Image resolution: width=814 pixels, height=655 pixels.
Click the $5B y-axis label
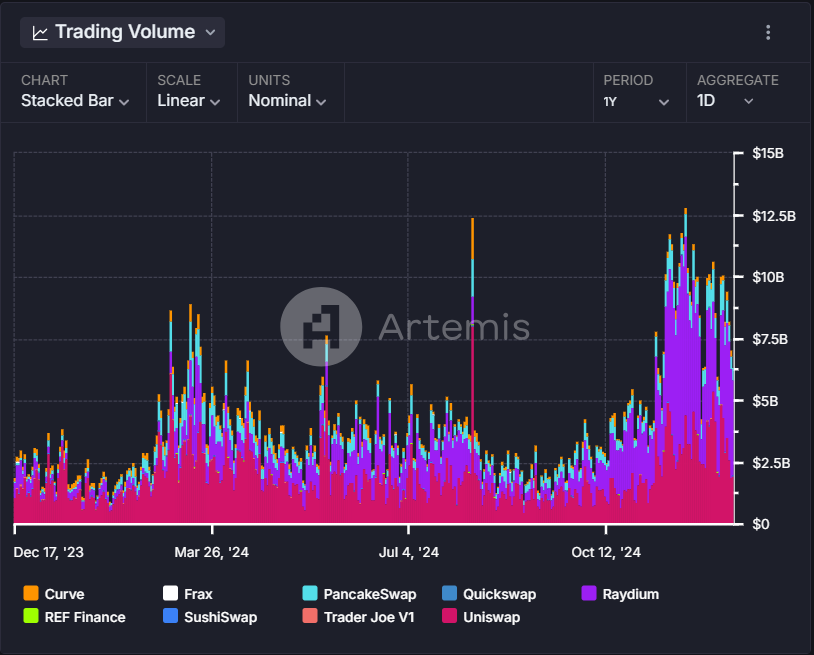765,401
